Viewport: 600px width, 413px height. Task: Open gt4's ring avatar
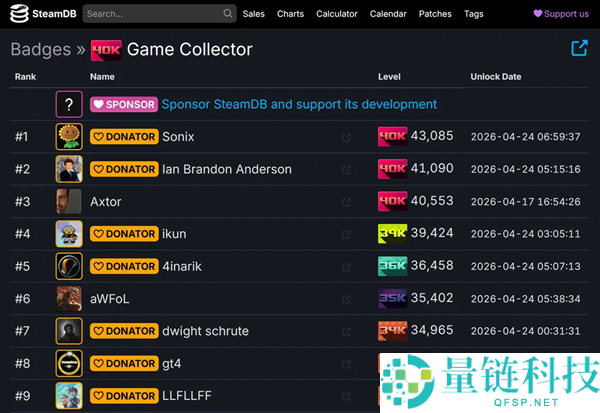(x=69, y=363)
